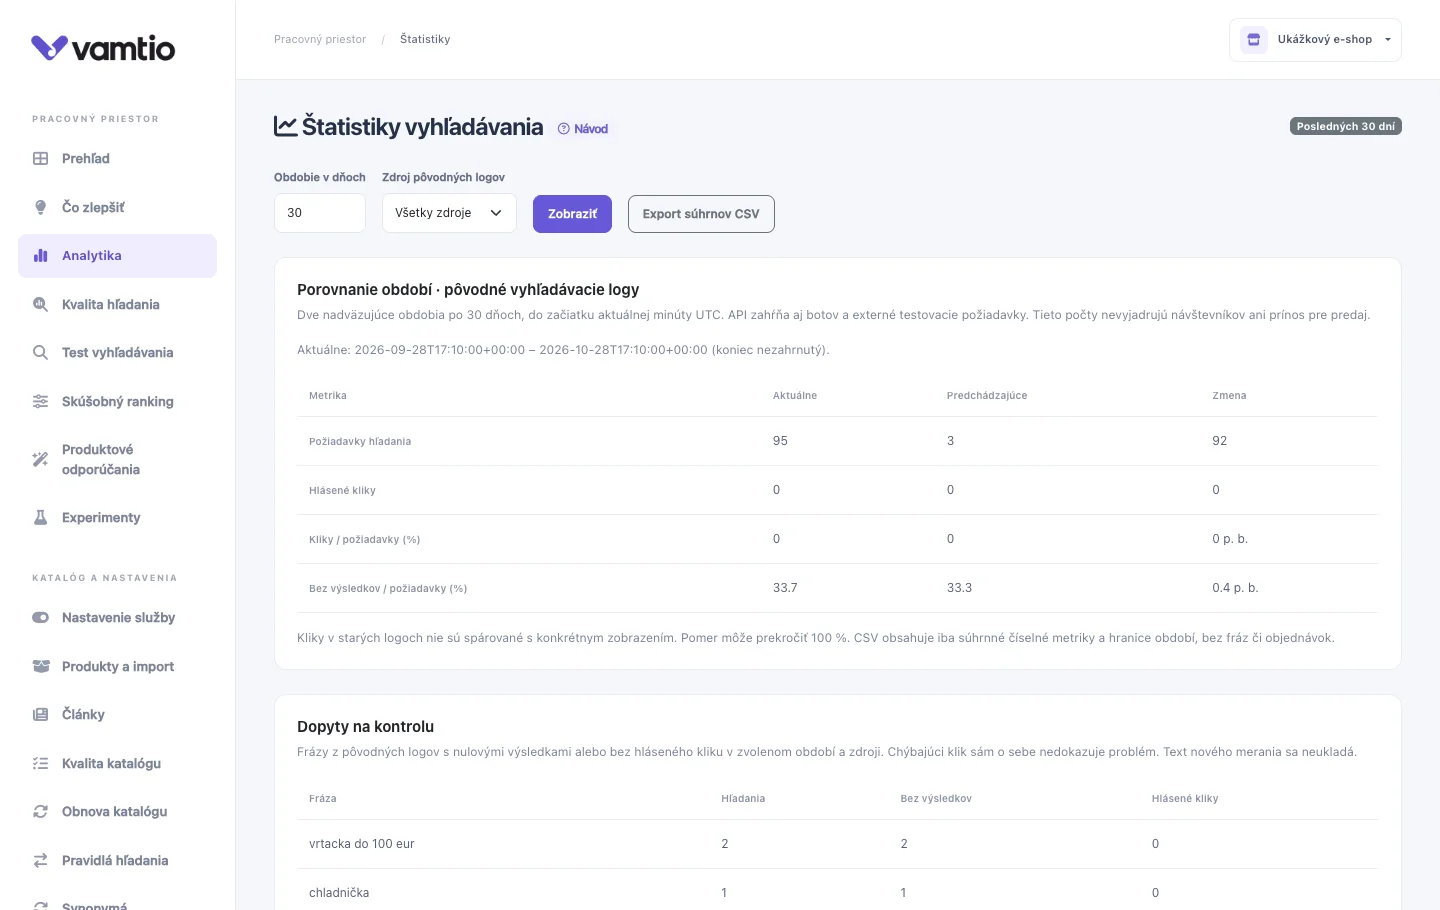Image resolution: width=1440 pixels, height=910 pixels.
Task: Select Experimenty in the sidebar
Action: pos(117,517)
